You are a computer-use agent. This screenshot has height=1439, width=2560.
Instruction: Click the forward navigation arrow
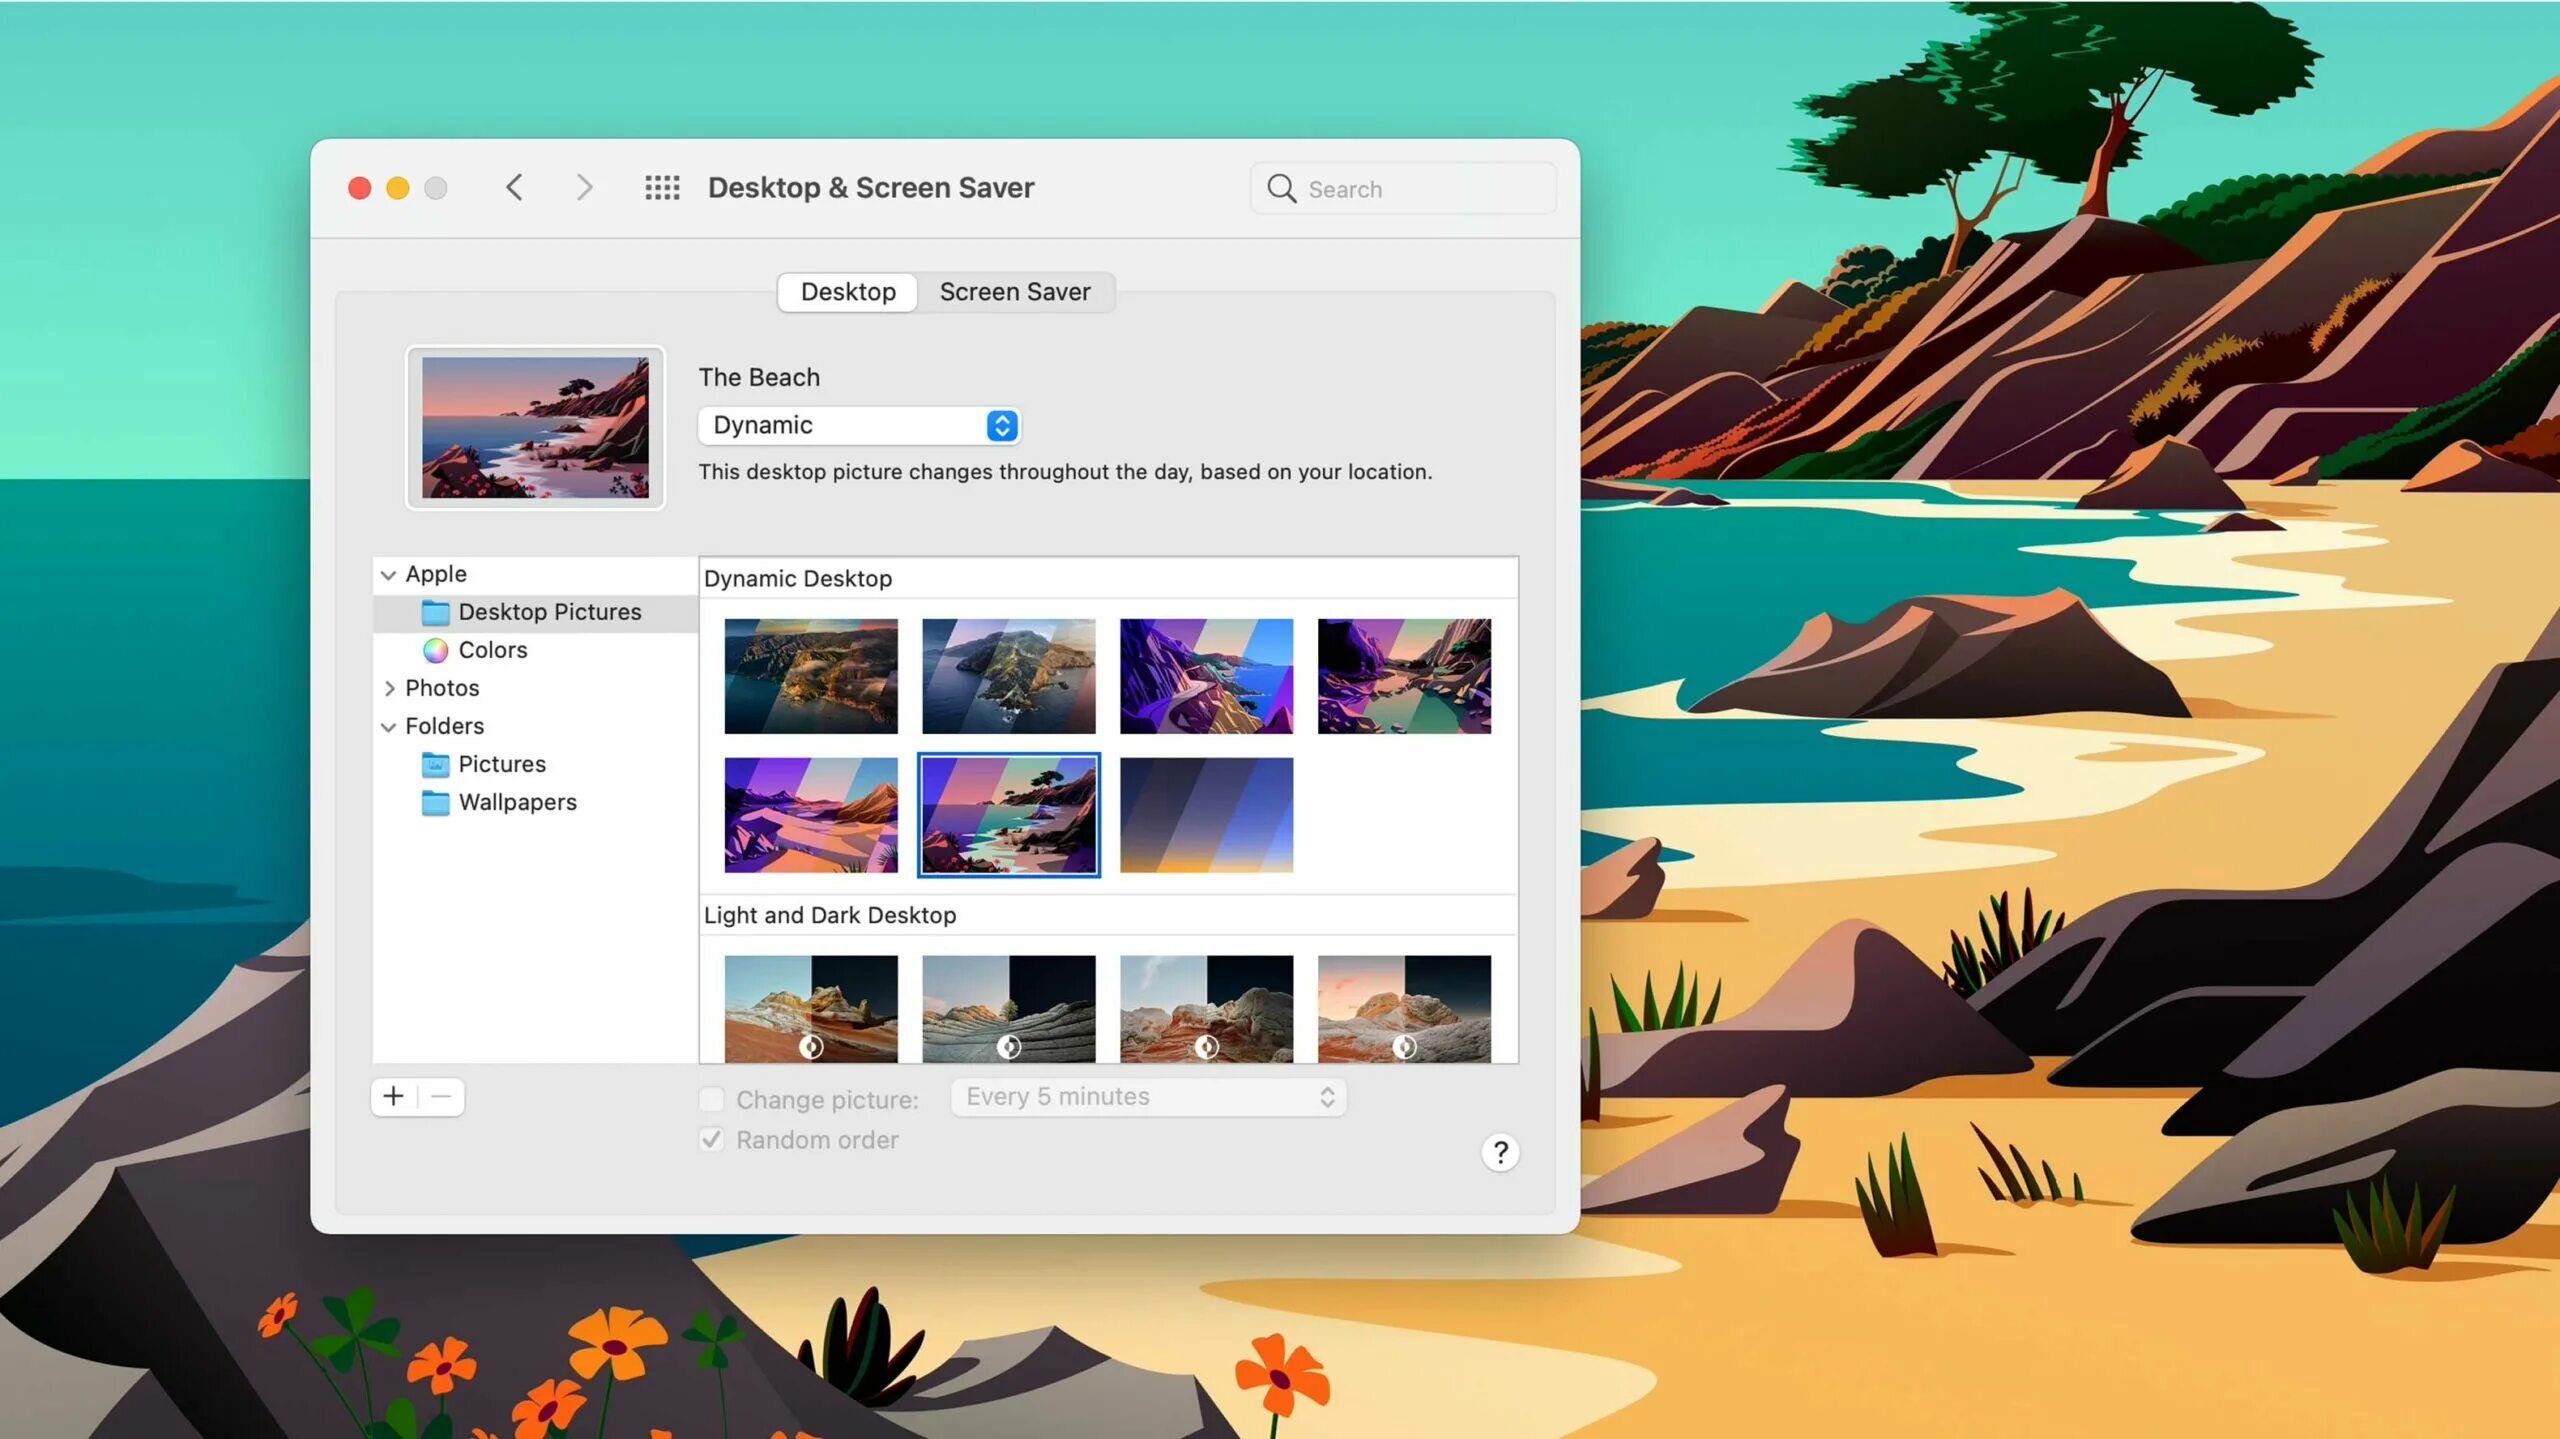584,188
